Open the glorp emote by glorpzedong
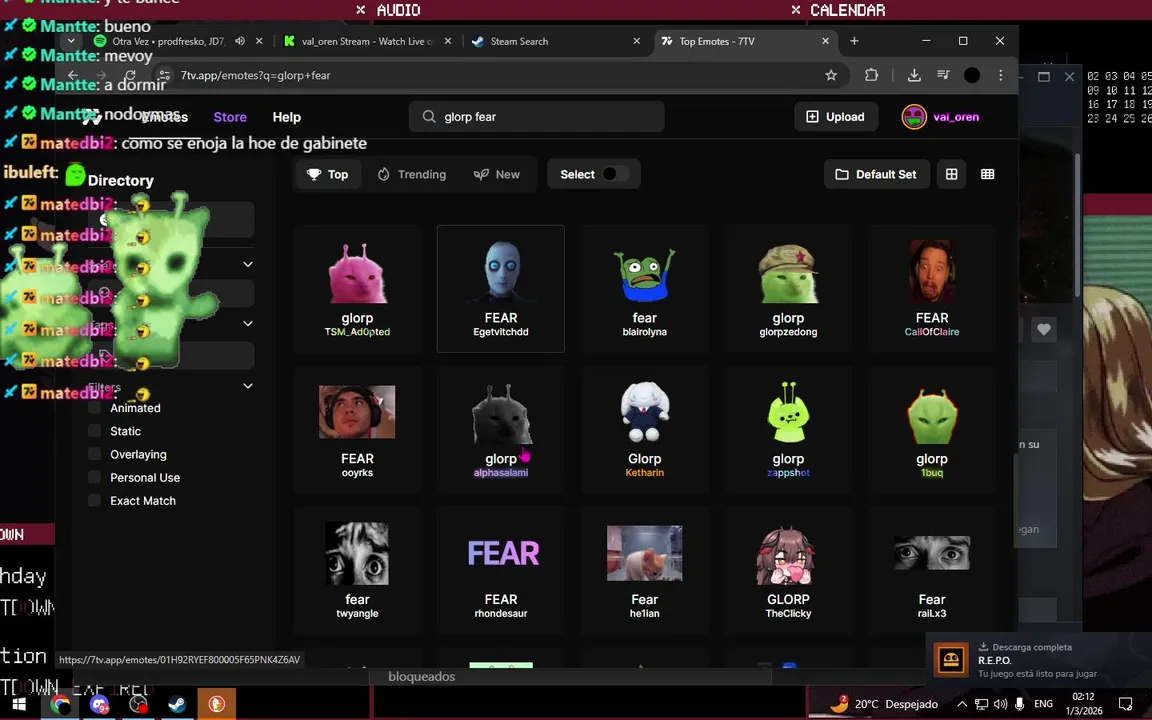 tap(788, 289)
